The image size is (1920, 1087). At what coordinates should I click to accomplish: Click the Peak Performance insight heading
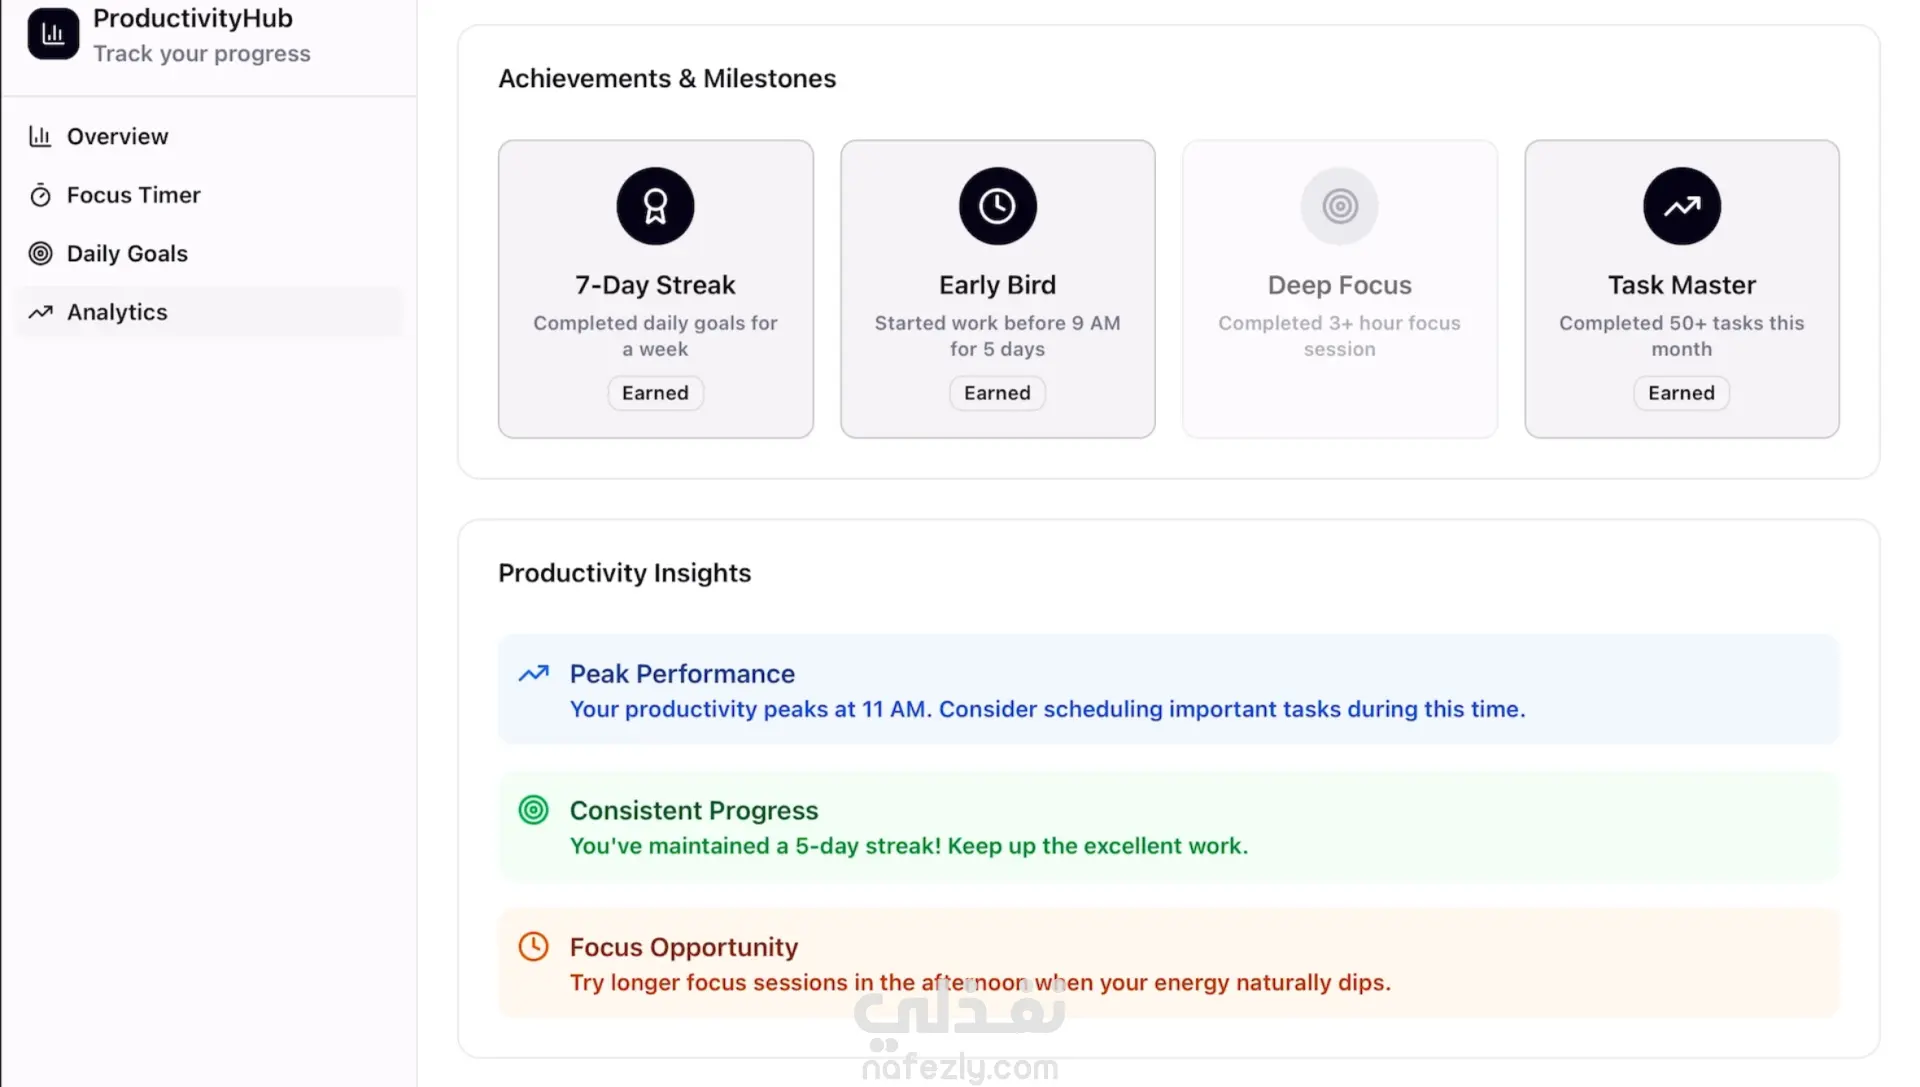tap(682, 674)
